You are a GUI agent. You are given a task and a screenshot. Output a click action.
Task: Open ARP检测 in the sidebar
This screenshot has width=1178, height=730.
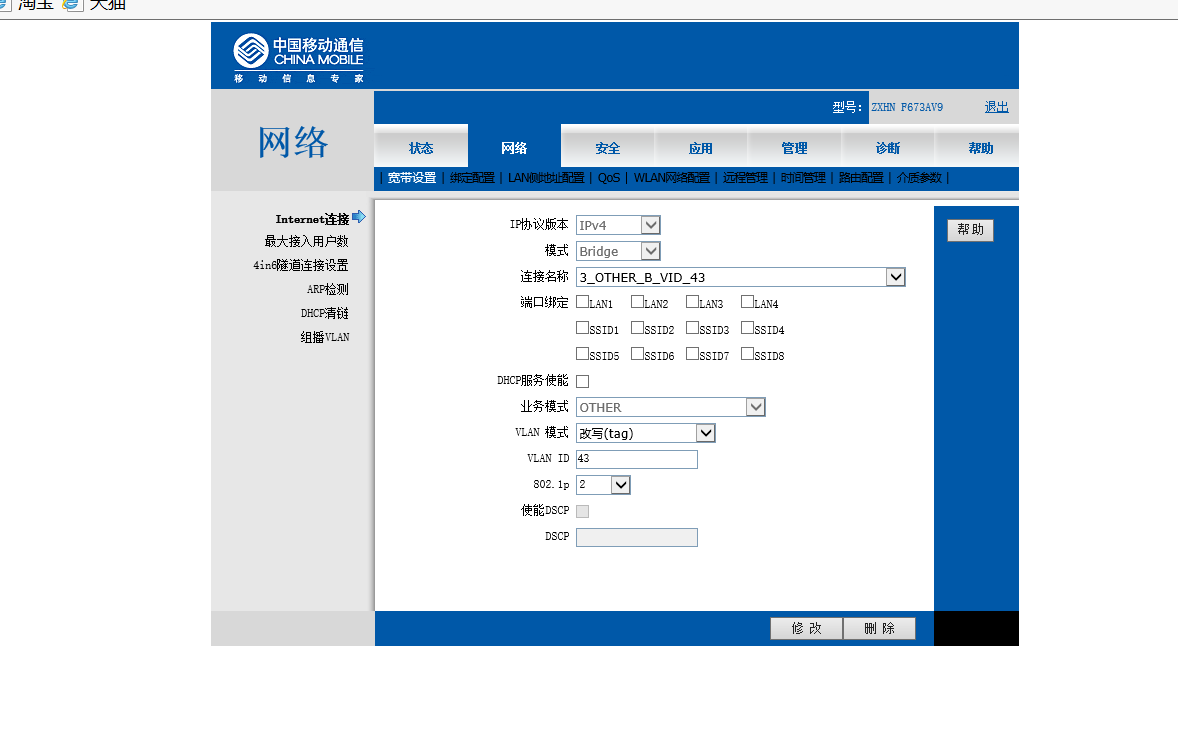tap(327, 289)
